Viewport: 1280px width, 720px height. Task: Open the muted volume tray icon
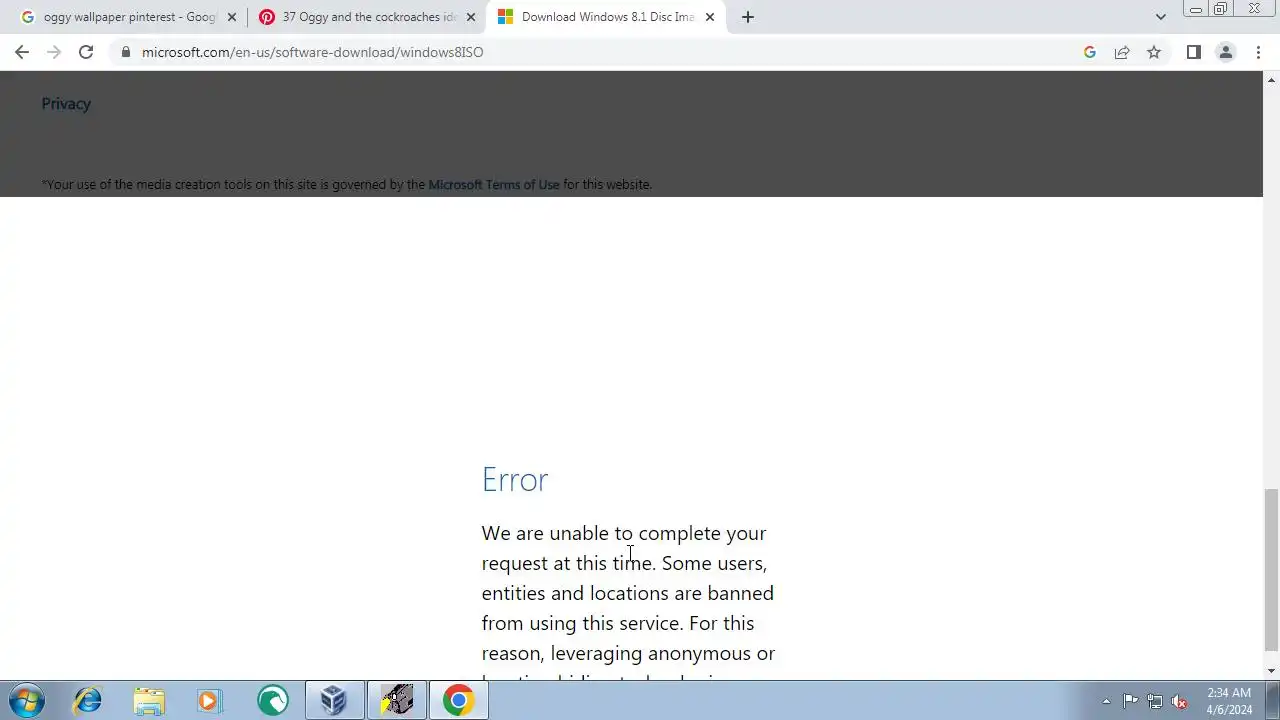point(1179,701)
